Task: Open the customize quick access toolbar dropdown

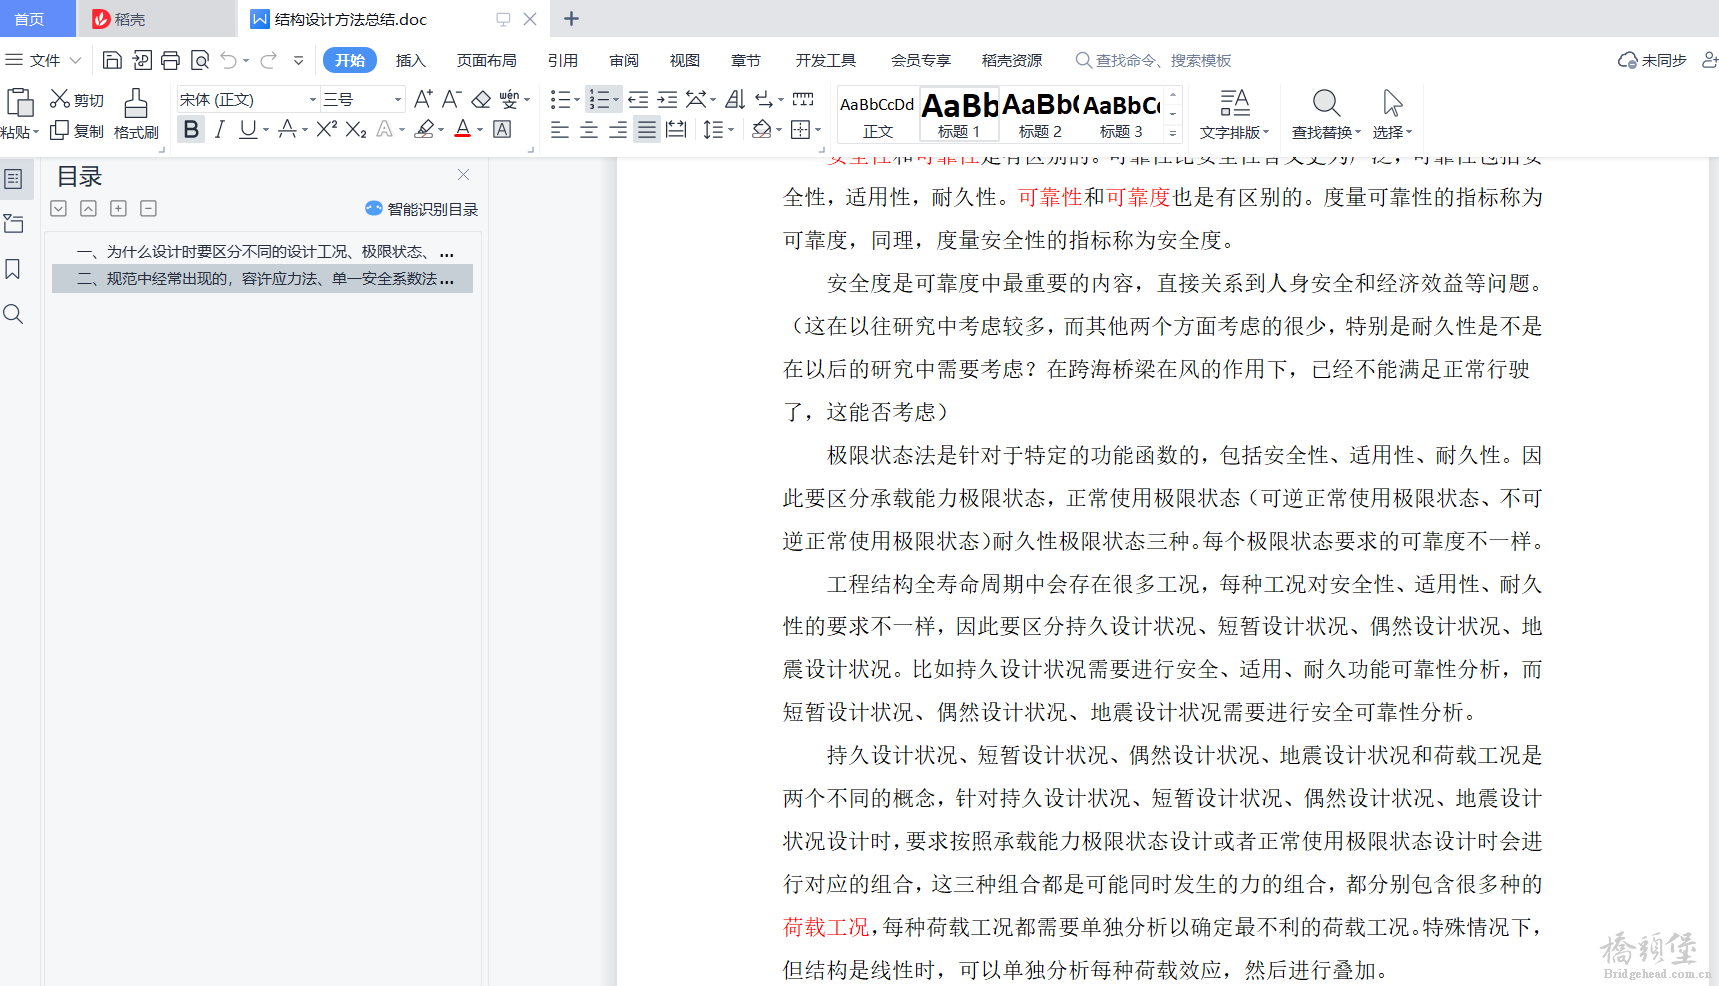Action: [298, 61]
